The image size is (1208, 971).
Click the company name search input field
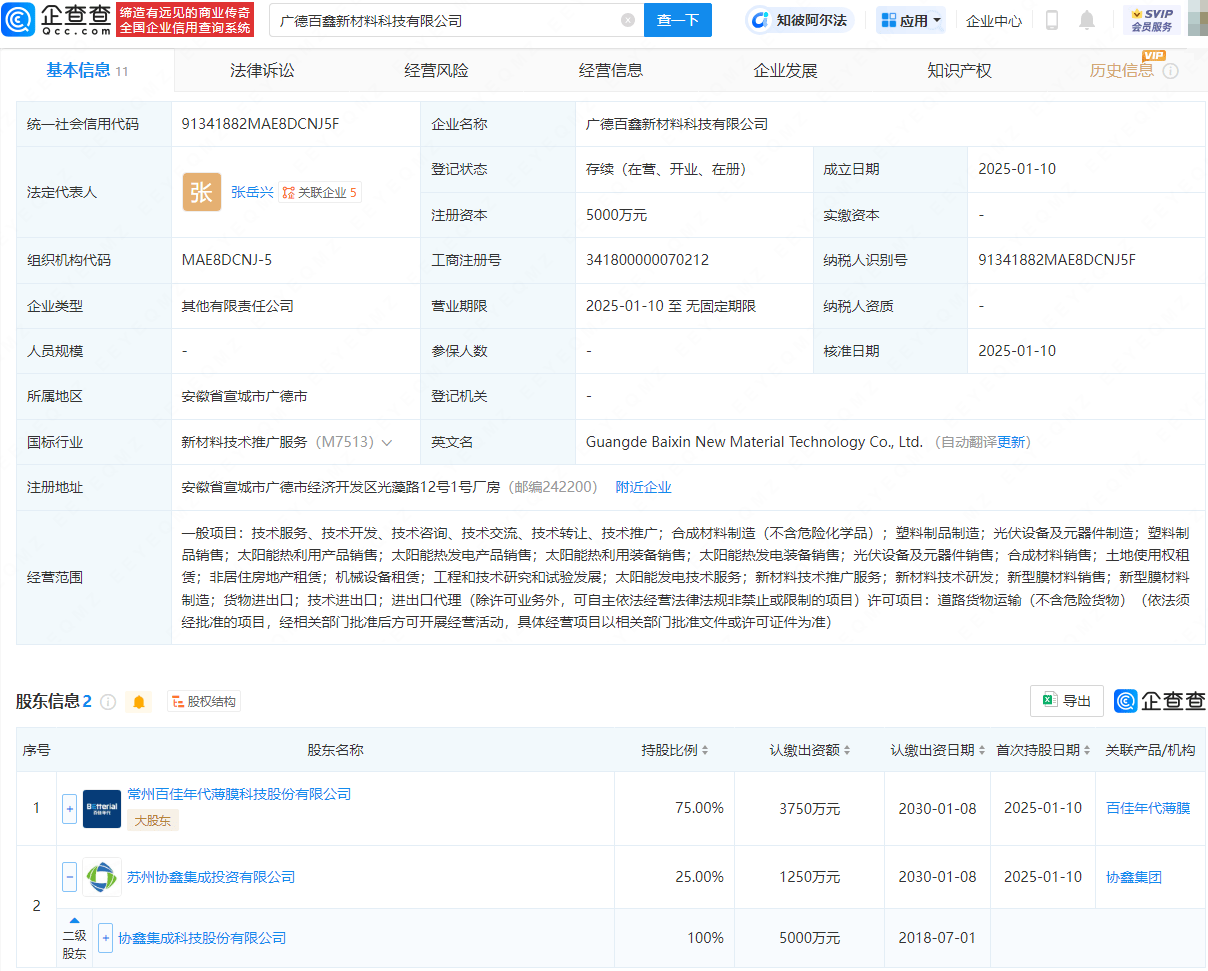click(x=430, y=20)
